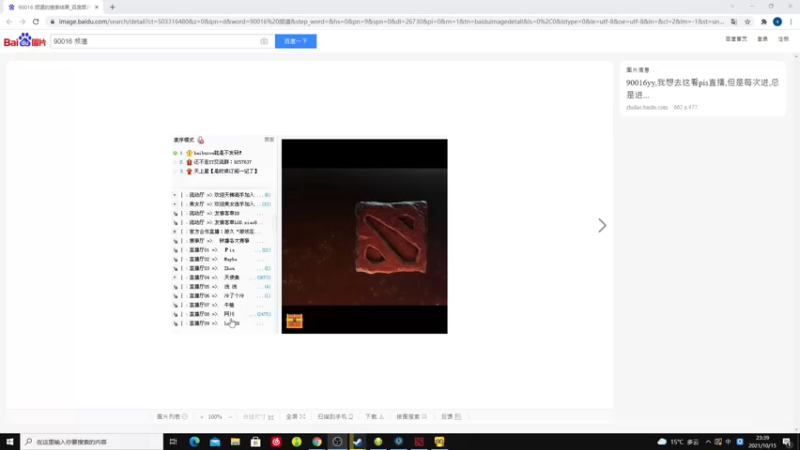Open Mail app on the taskbar
This screenshot has width=800, height=450.
pos(215,442)
